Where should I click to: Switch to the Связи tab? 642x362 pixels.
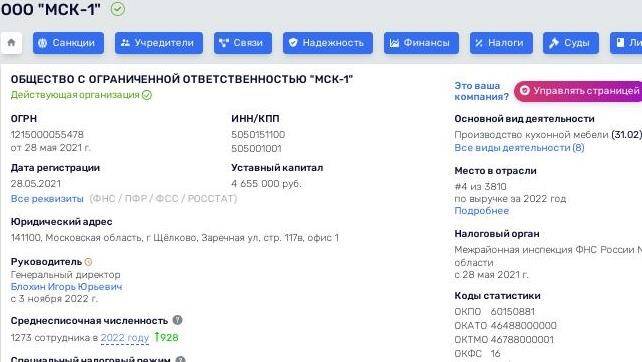pyautogui.click(x=243, y=43)
